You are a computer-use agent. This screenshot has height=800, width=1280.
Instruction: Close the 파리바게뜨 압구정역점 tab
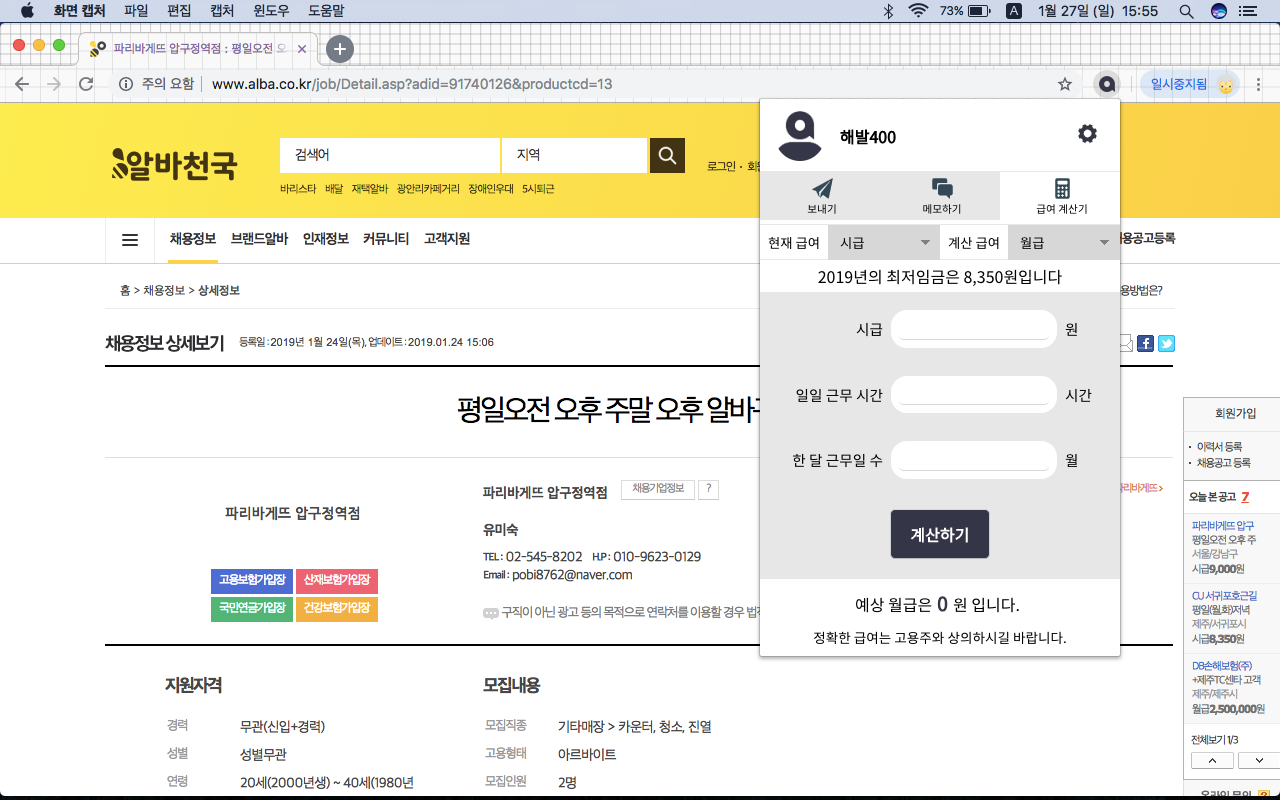point(302,48)
